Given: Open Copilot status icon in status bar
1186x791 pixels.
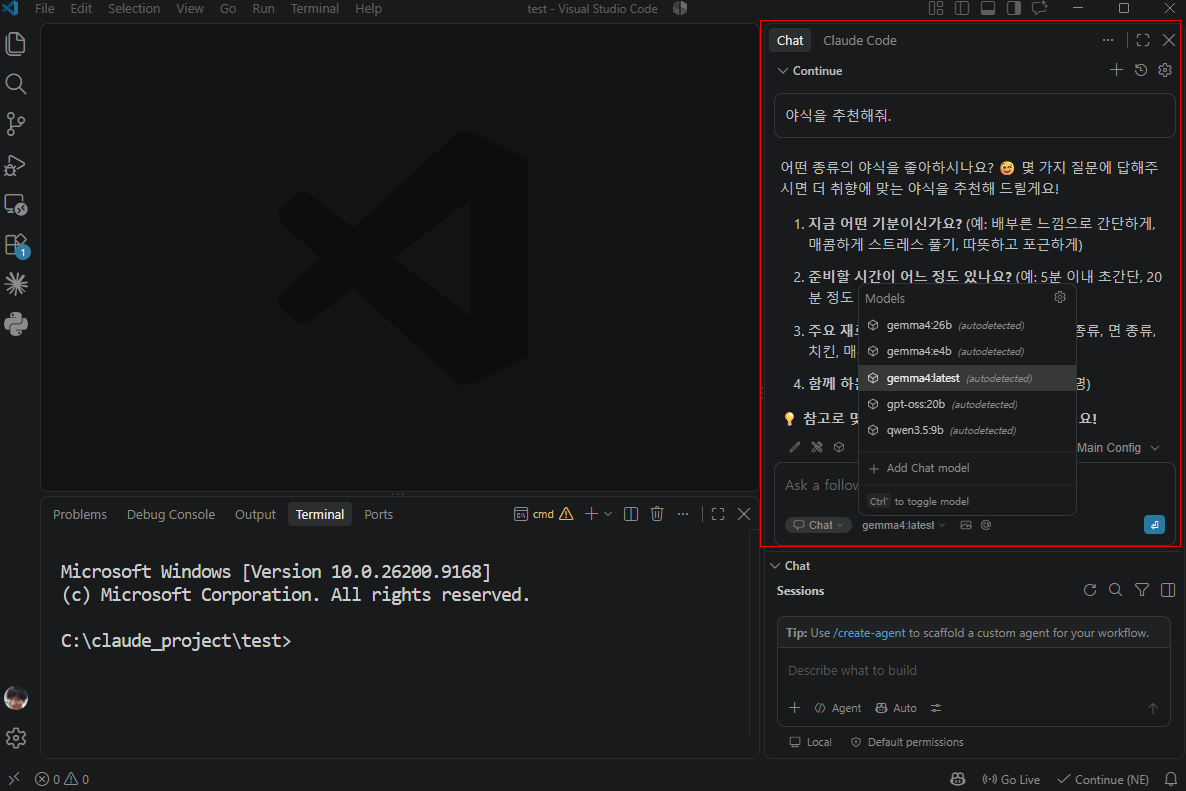Looking at the screenshot, I should coord(958,779).
